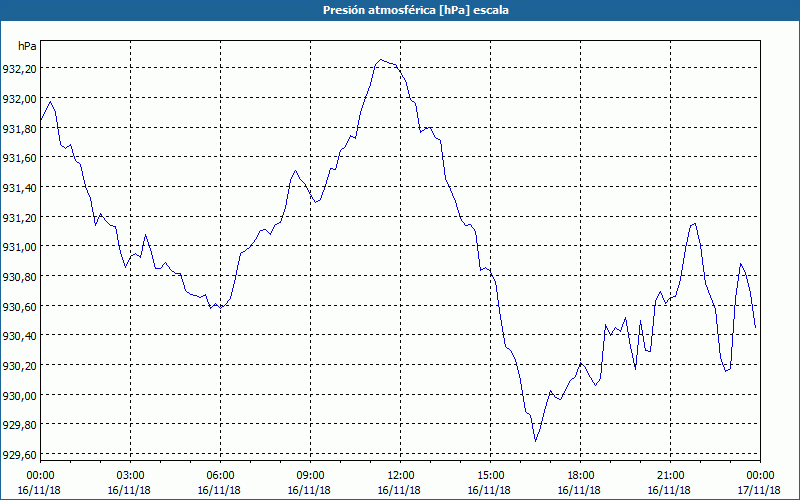The height and width of the screenshot is (500, 800).
Task: Click the 00:00 label above 16/11/18
Action: 40,476
